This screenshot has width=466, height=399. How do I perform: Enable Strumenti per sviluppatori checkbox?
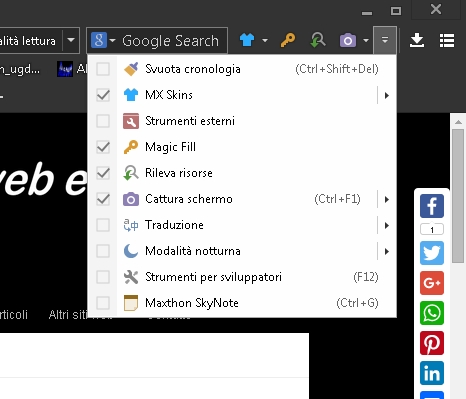click(103, 277)
